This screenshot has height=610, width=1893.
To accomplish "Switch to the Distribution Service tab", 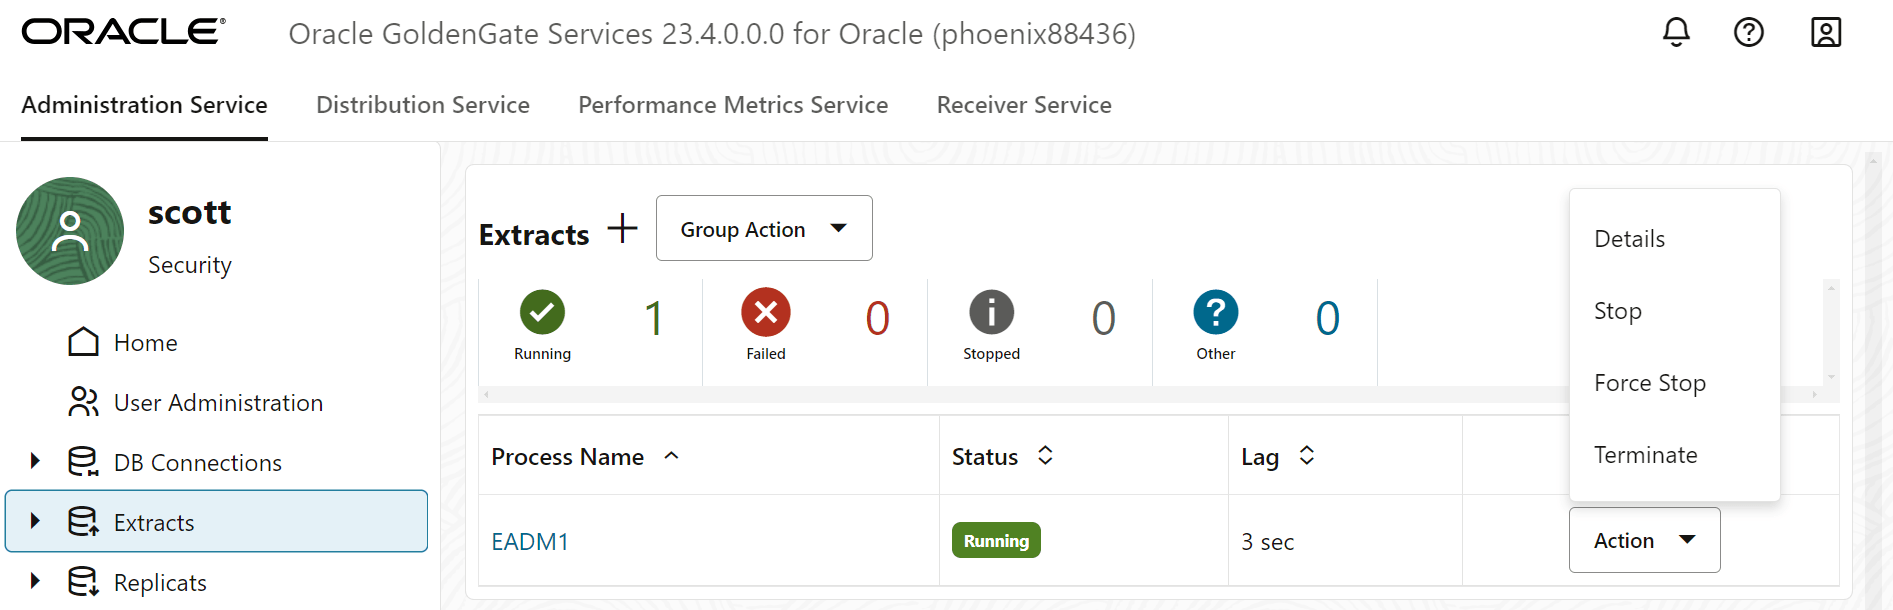I will (x=422, y=105).
